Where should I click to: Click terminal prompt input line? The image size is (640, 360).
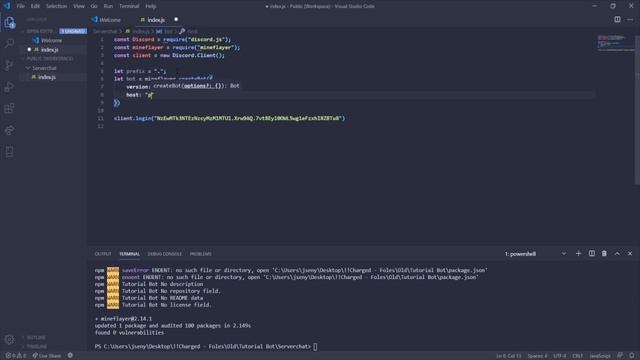[206, 347]
